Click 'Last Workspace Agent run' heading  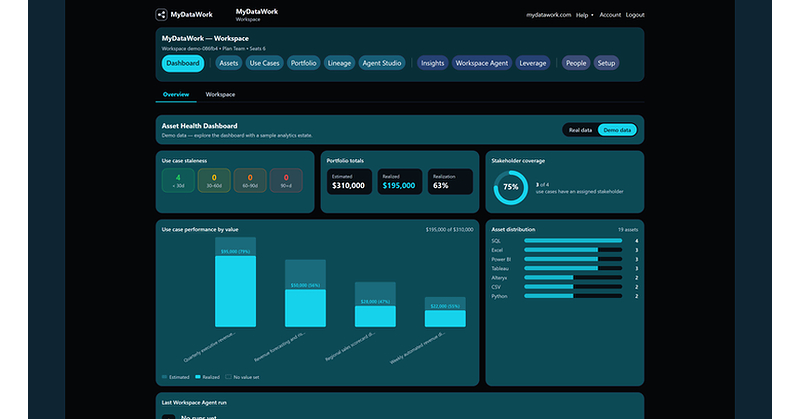click(194, 403)
